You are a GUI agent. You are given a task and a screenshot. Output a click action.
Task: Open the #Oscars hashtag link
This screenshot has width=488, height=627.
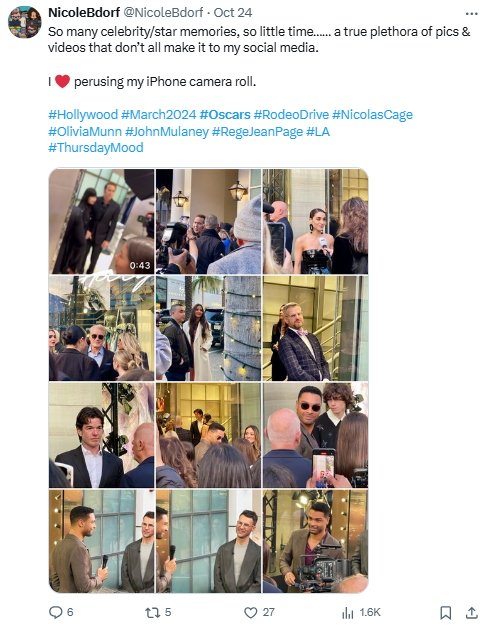225,115
